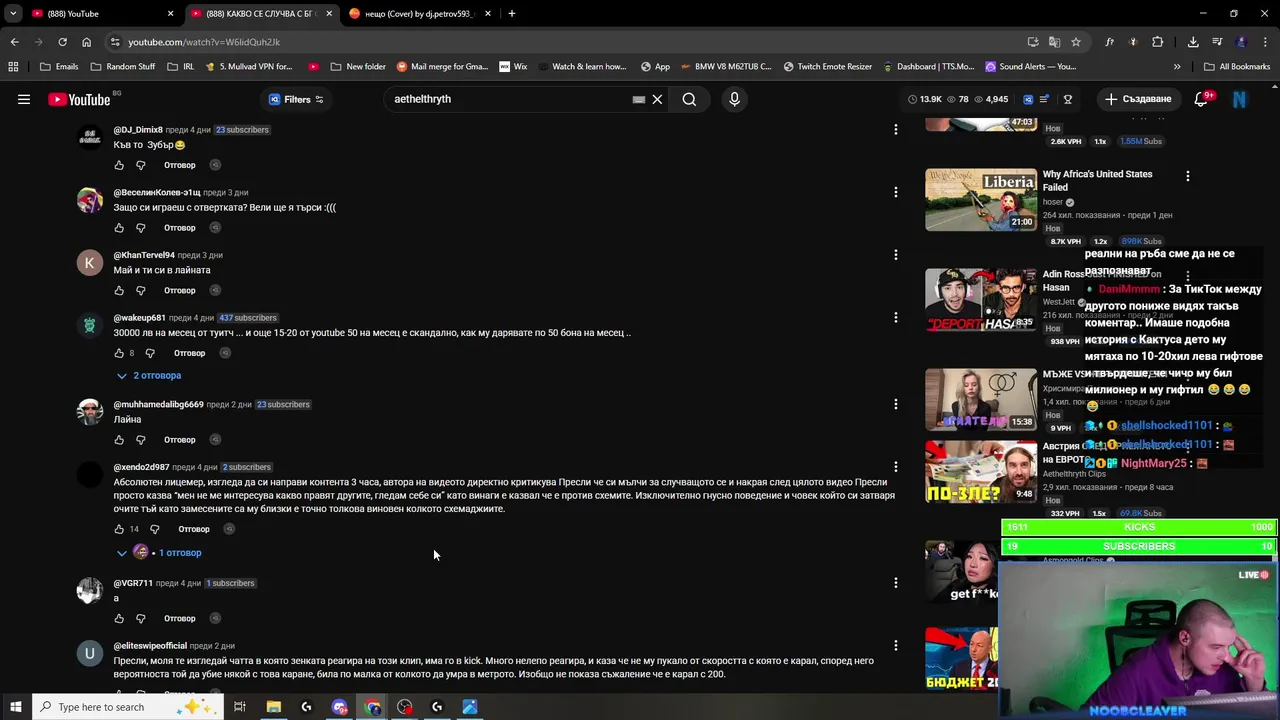Switch to the Suno Cover tab
Screen dimensions: 1280x720
coord(420,13)
